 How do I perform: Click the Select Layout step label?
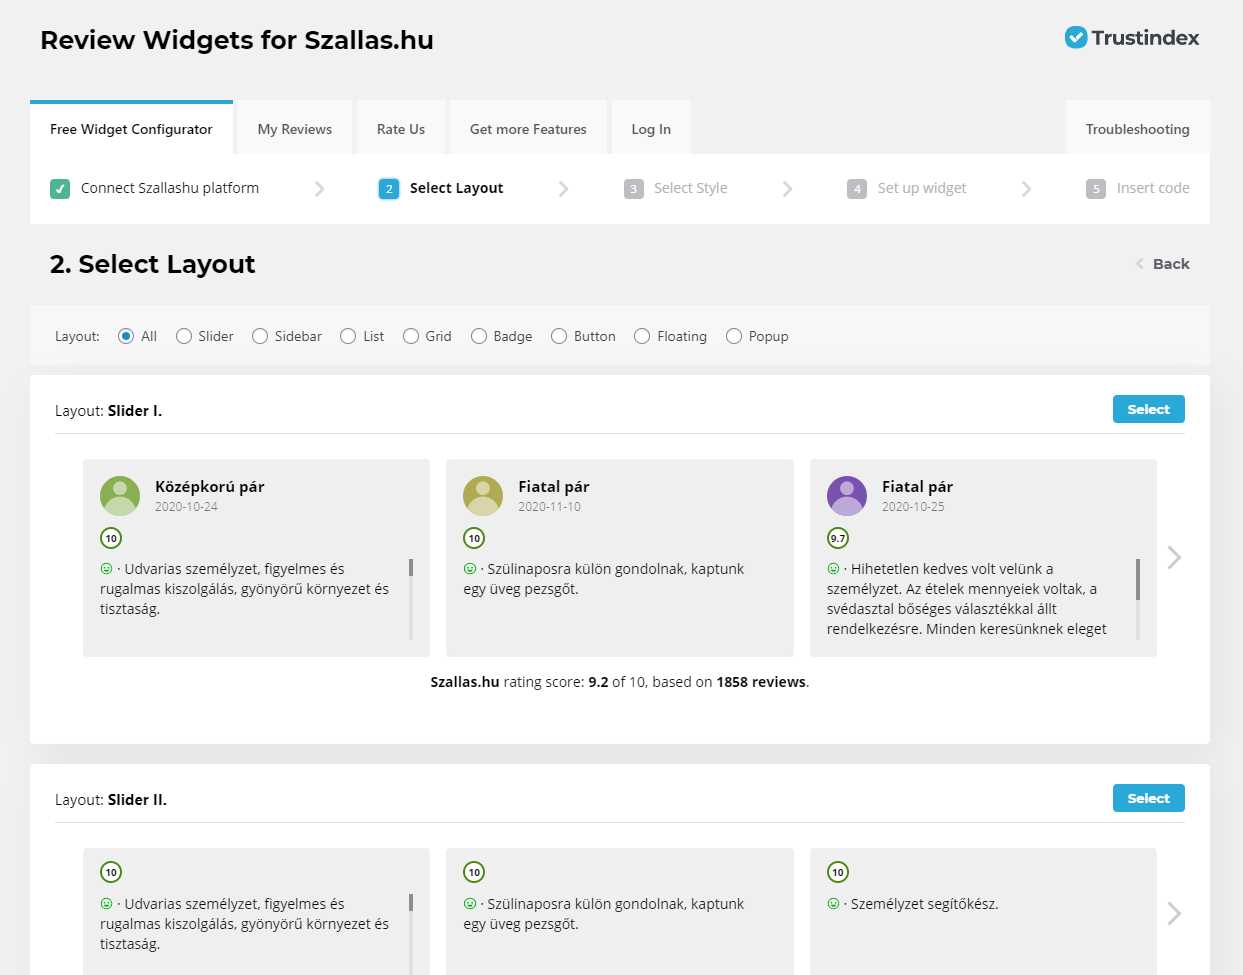(456, 188)
